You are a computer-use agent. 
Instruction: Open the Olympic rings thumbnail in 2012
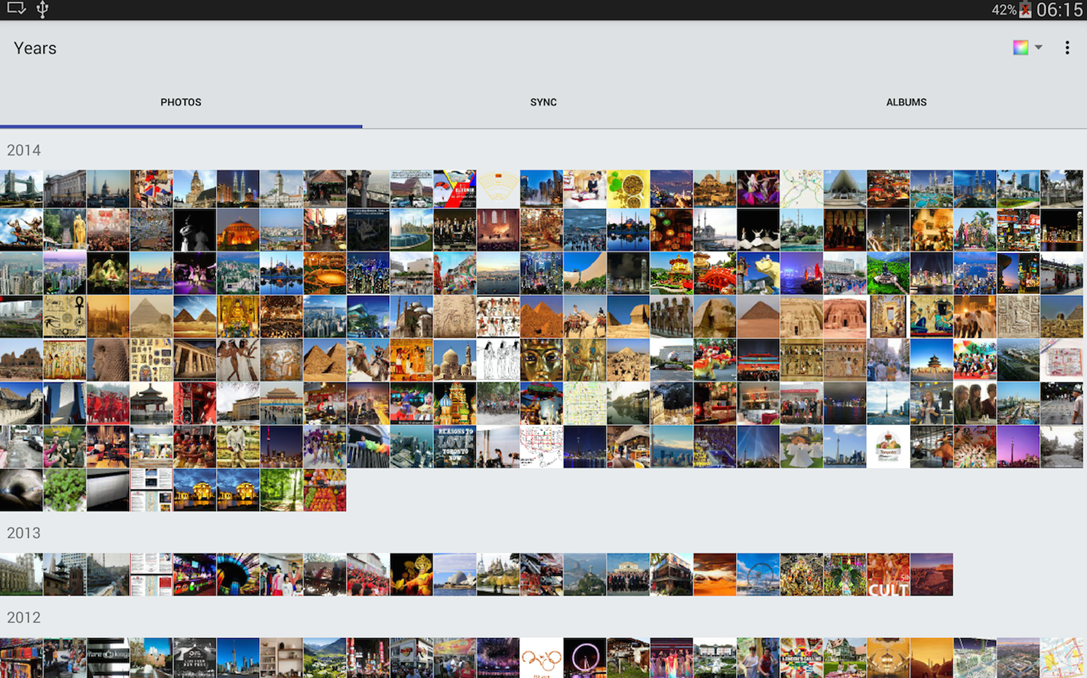coord(541,658)
